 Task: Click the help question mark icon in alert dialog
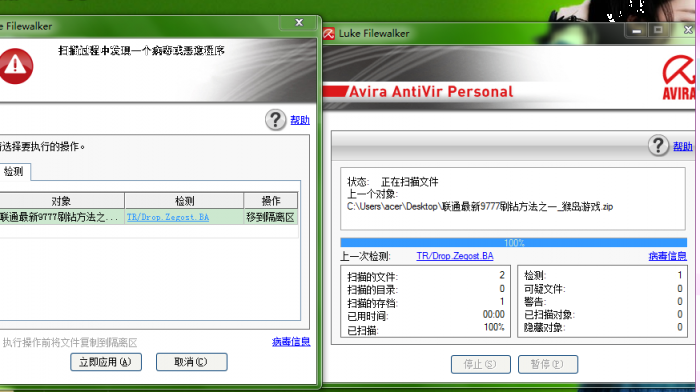coord(275,120)
